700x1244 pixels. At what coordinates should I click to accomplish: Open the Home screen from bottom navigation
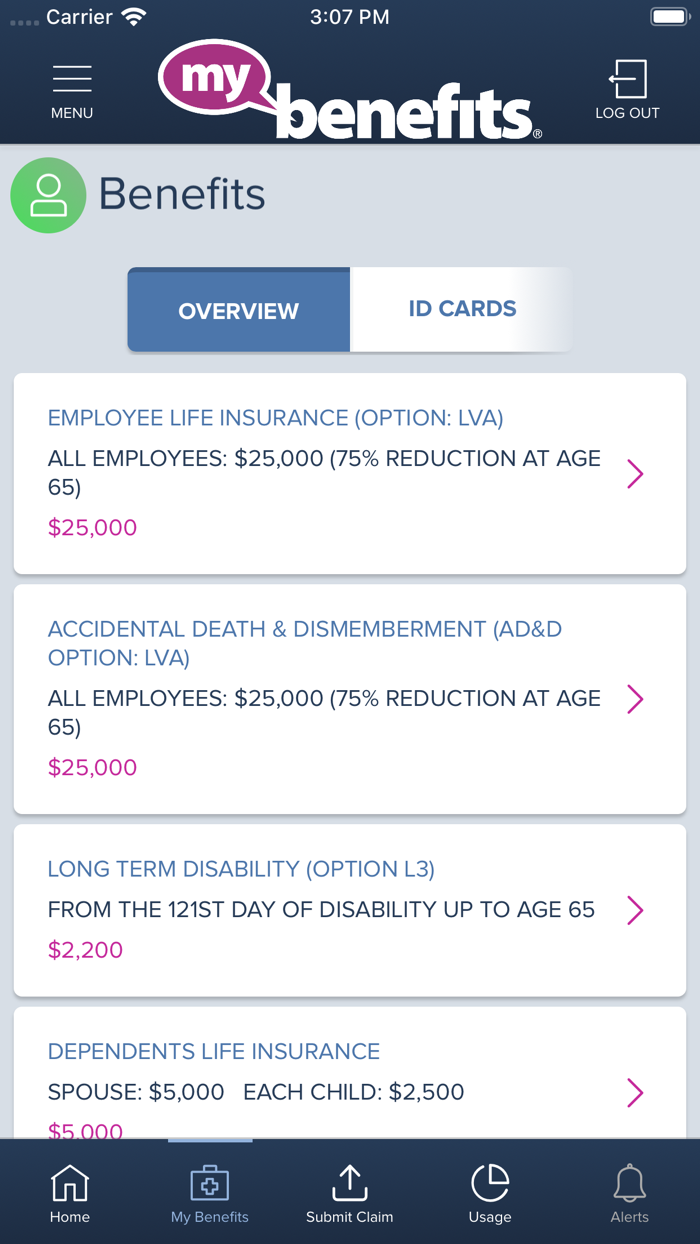coord(69,1192)
